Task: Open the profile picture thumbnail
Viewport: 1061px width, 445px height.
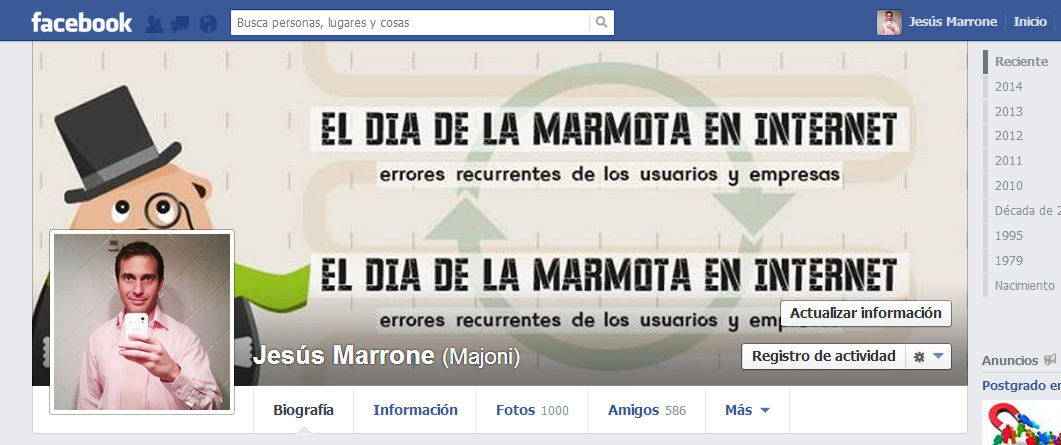Action: (142, 322)
